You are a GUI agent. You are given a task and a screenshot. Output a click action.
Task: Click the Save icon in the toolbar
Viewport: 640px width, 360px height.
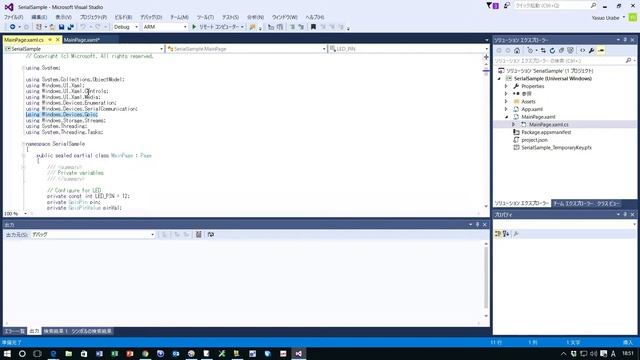coord(61,27)
